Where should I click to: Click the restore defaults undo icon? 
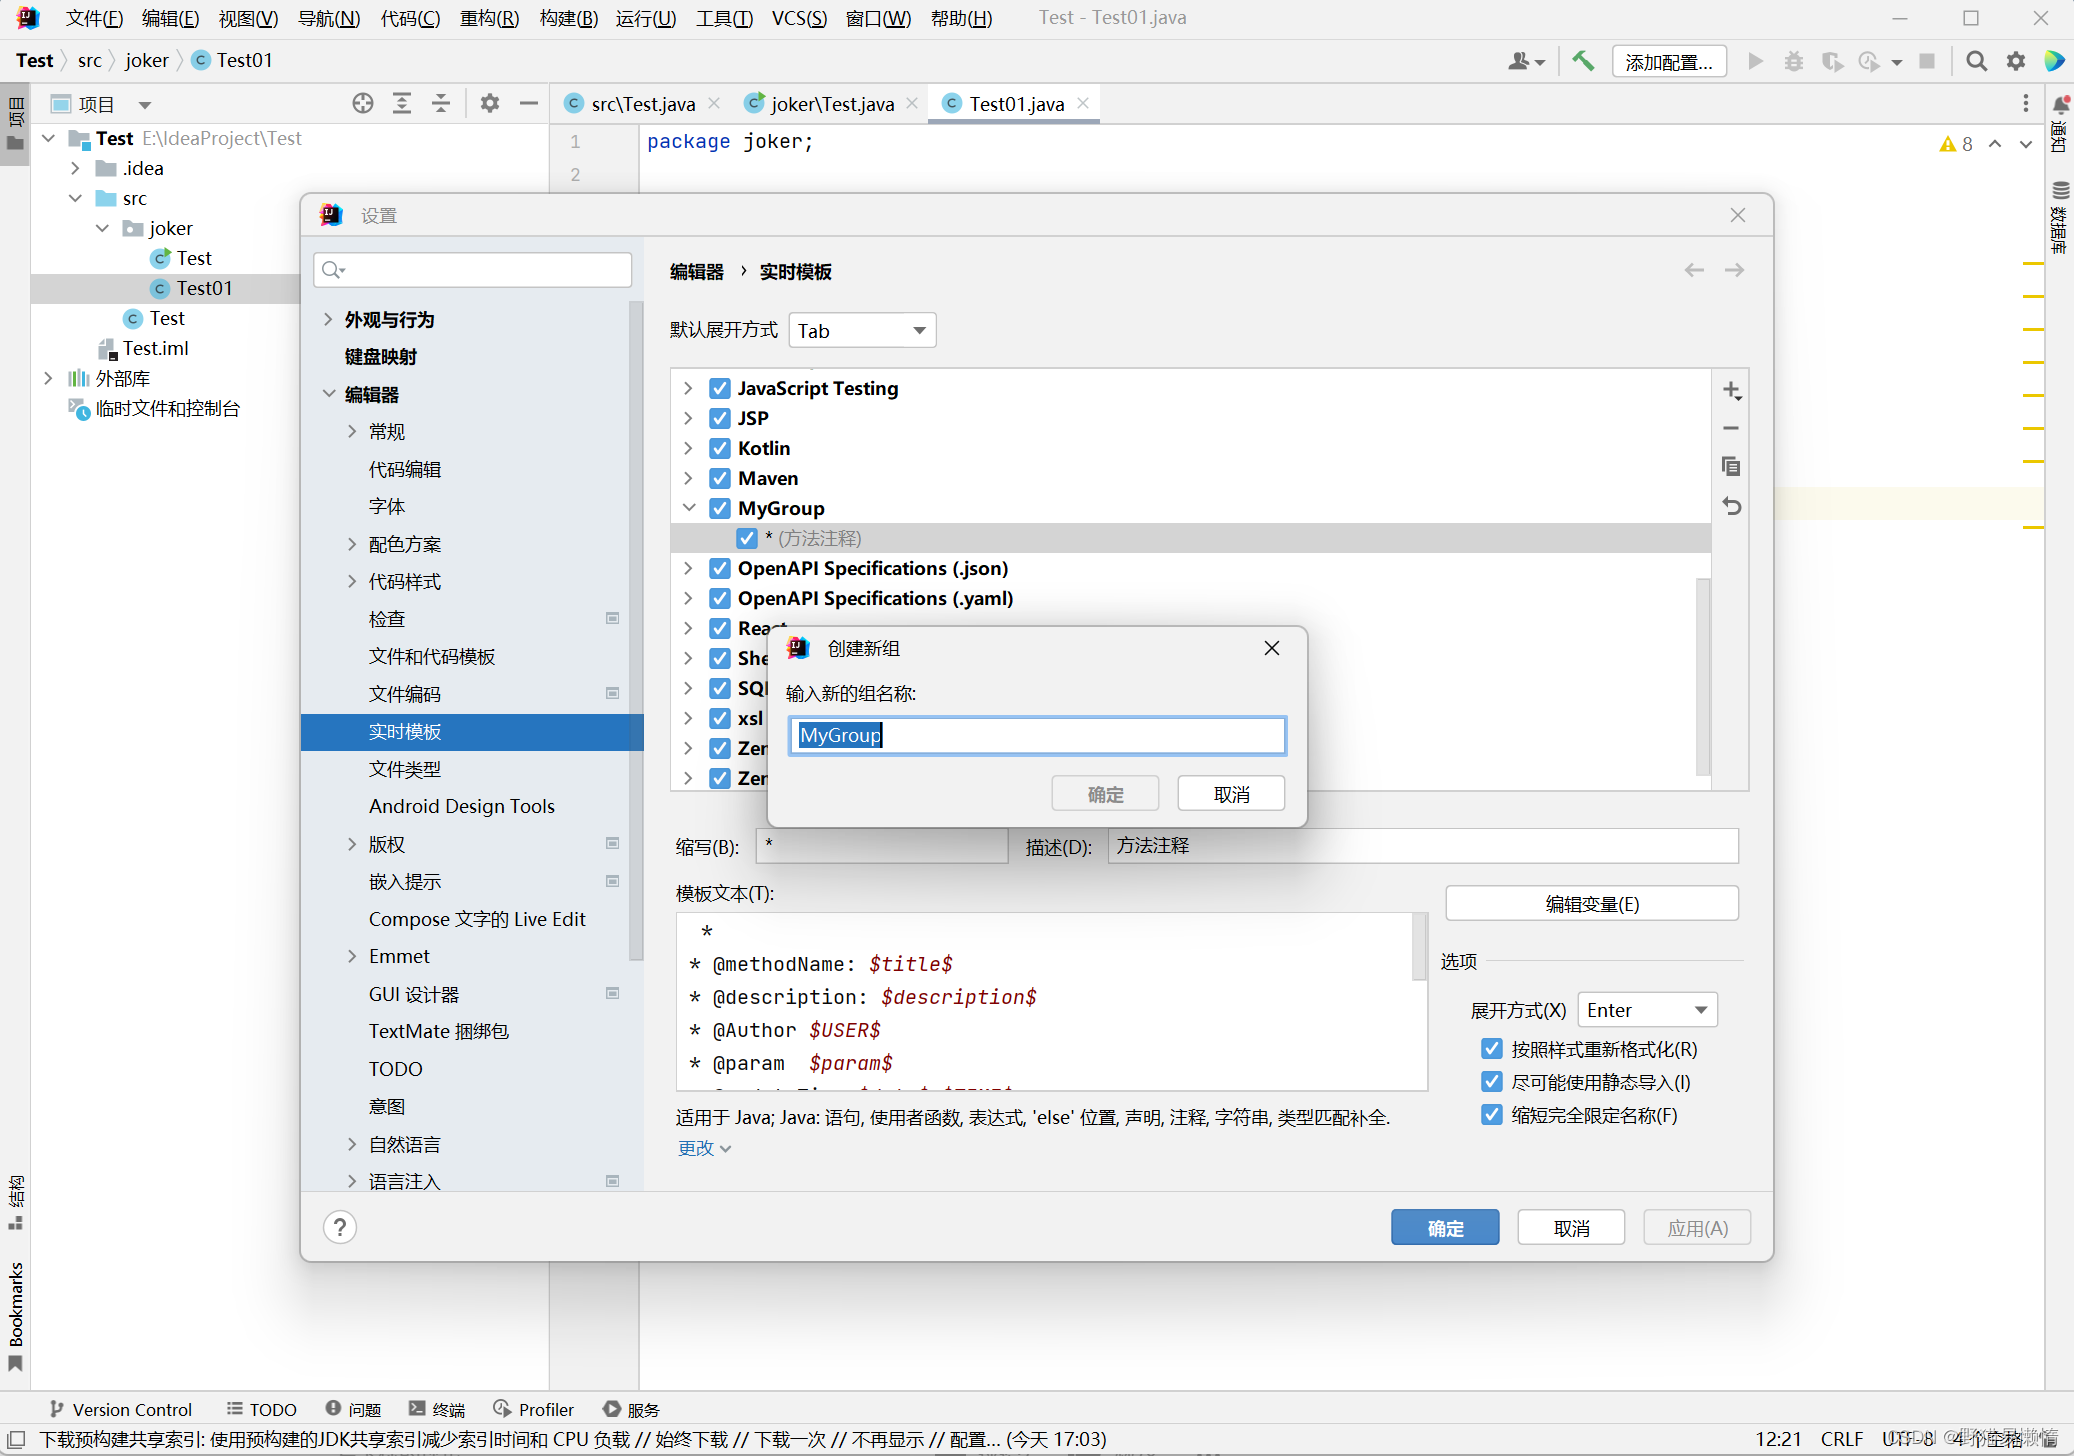1731,506
